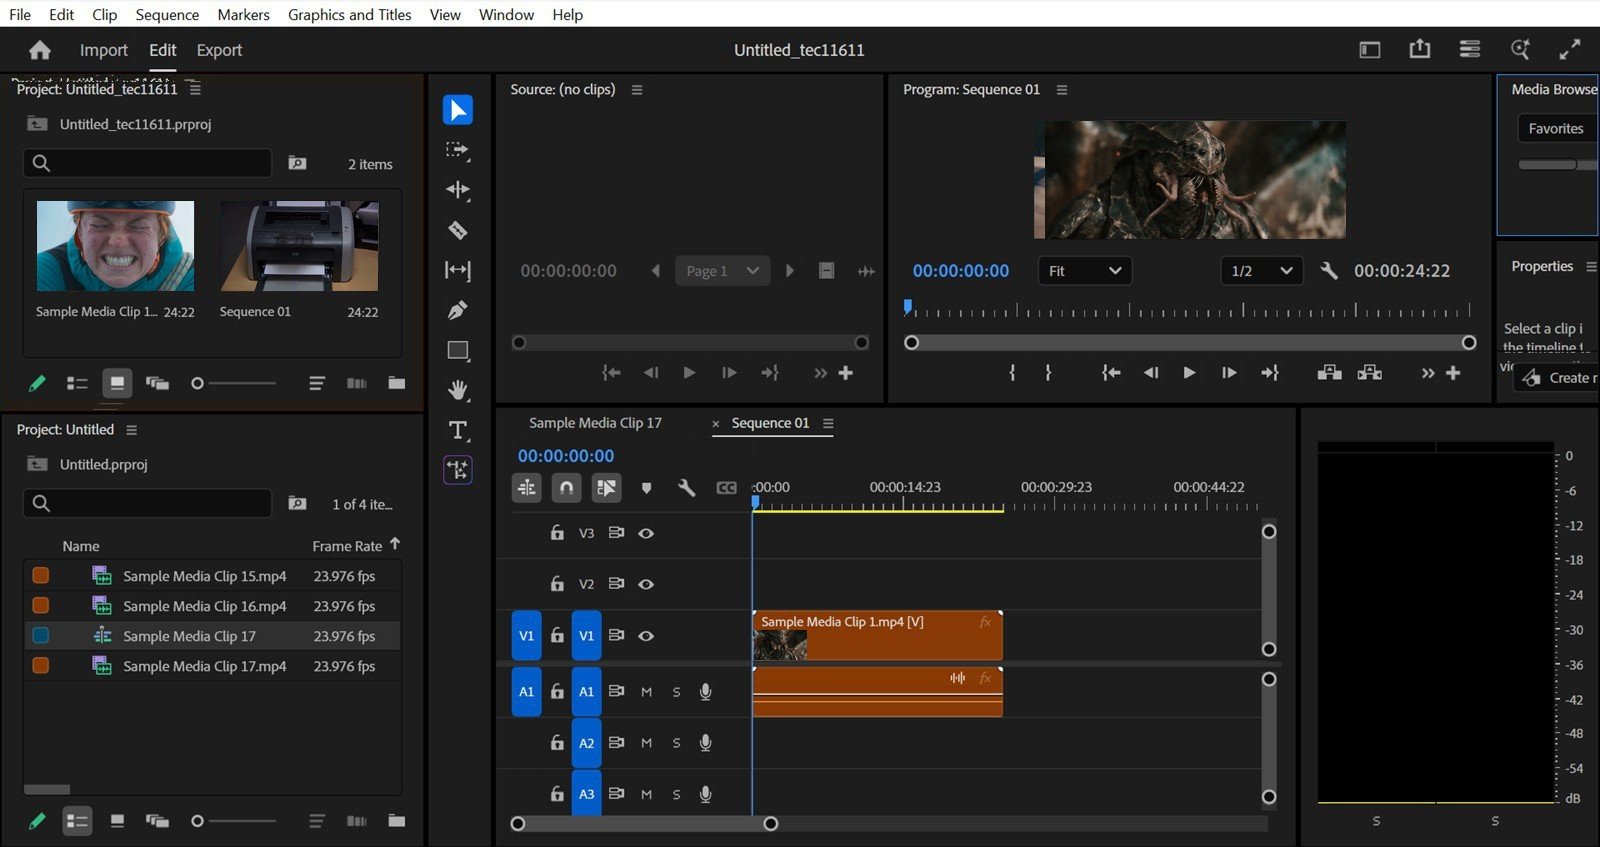The height and width of the screenshot is (847, 1600).
Task: Pick the Pen tool
Action: coord(458,310)
